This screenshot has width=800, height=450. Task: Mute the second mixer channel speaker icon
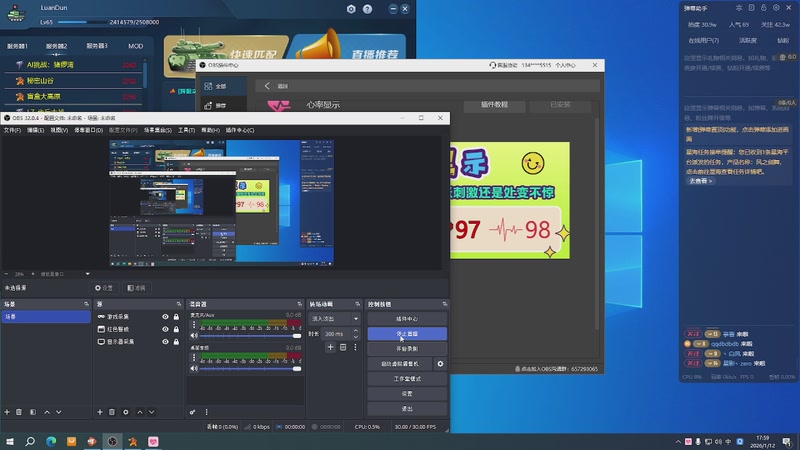click(x=194, y=368)
